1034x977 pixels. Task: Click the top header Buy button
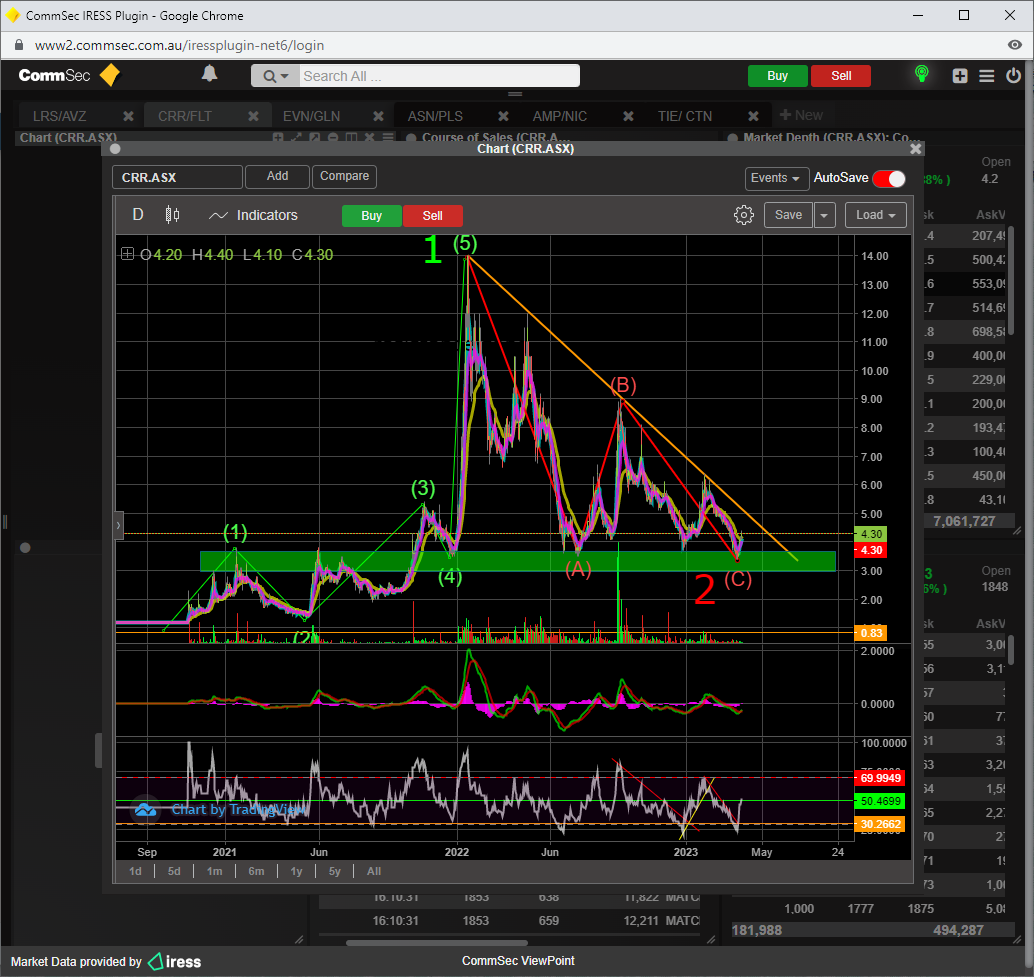click(777, 76)
